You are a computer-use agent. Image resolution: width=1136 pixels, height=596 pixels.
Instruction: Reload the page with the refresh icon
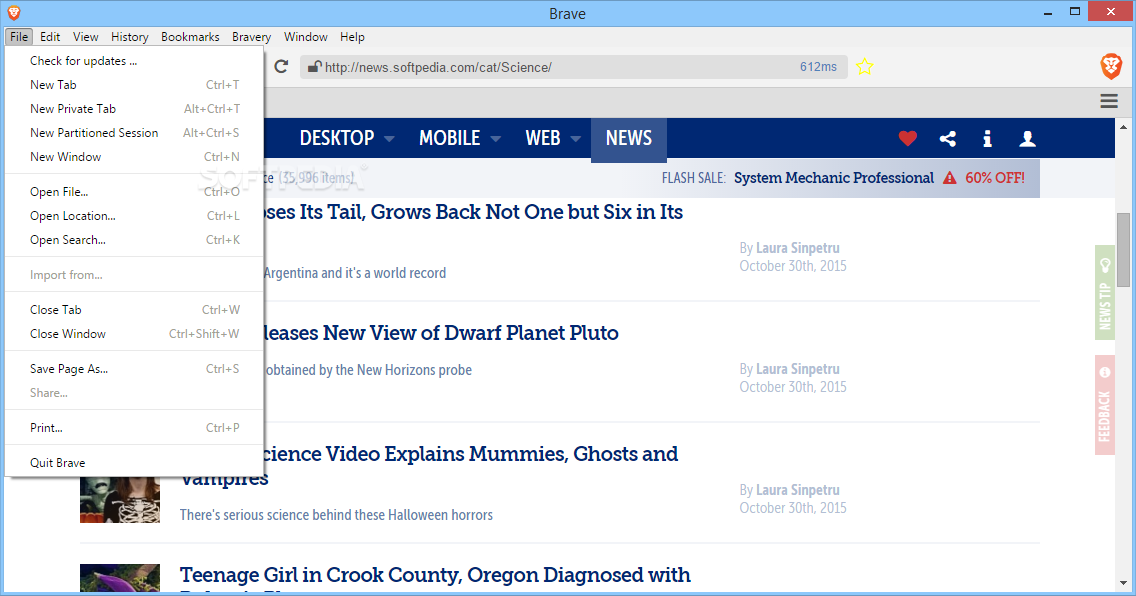[x=281, y=67]
